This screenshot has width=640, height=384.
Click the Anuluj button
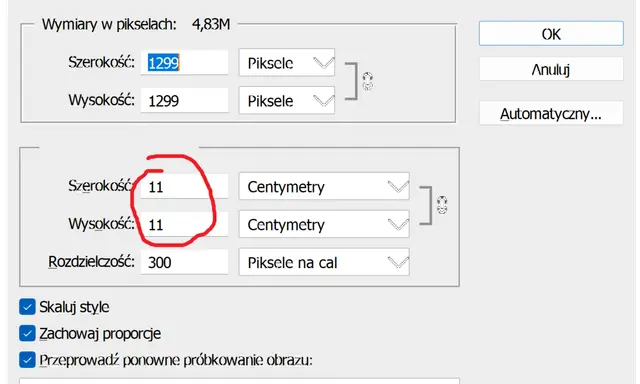point(551,69)
